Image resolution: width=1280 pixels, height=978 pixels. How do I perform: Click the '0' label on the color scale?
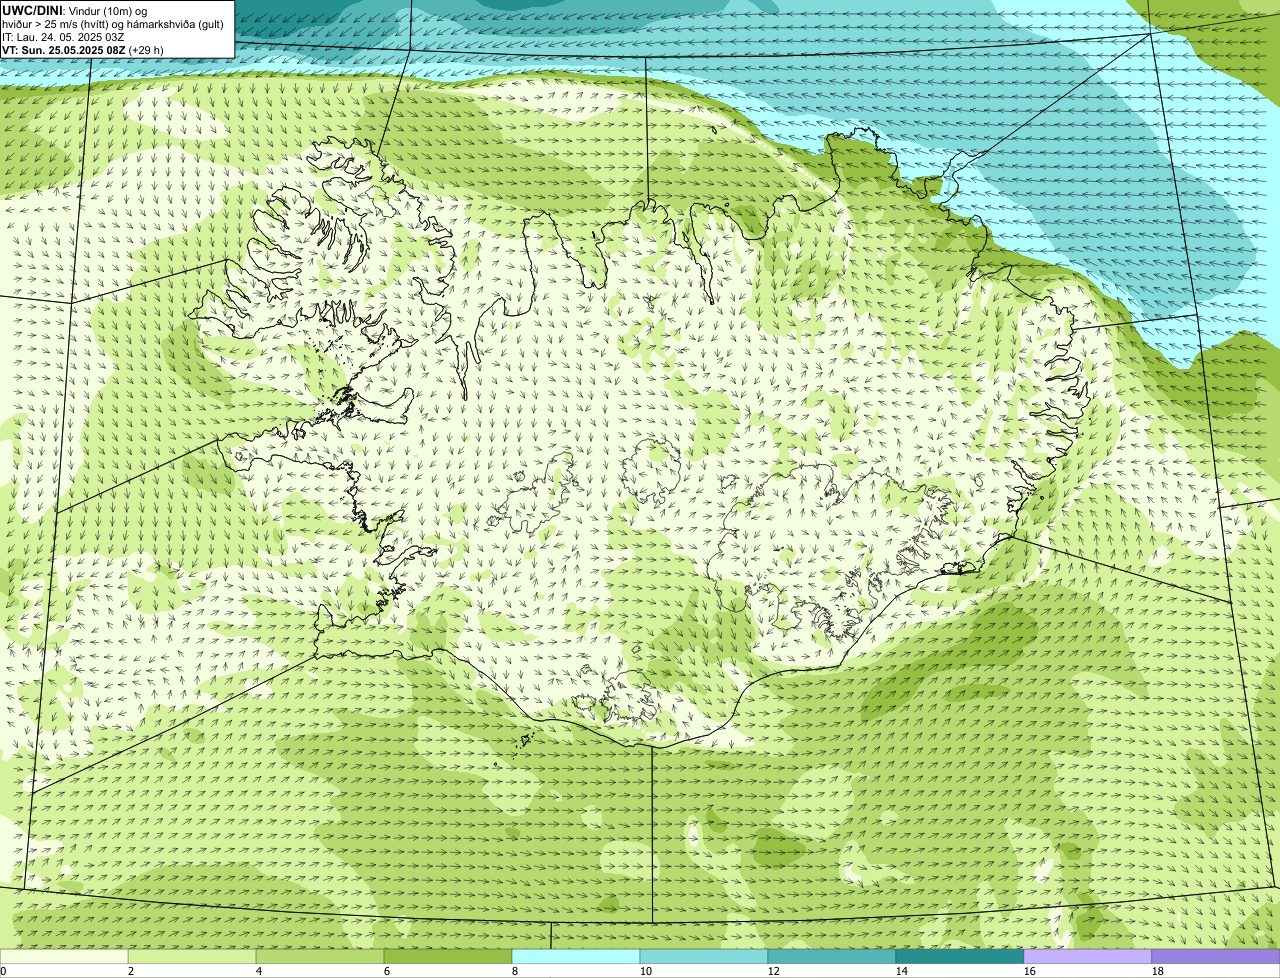pyautogui.click(x=4, y=971)
